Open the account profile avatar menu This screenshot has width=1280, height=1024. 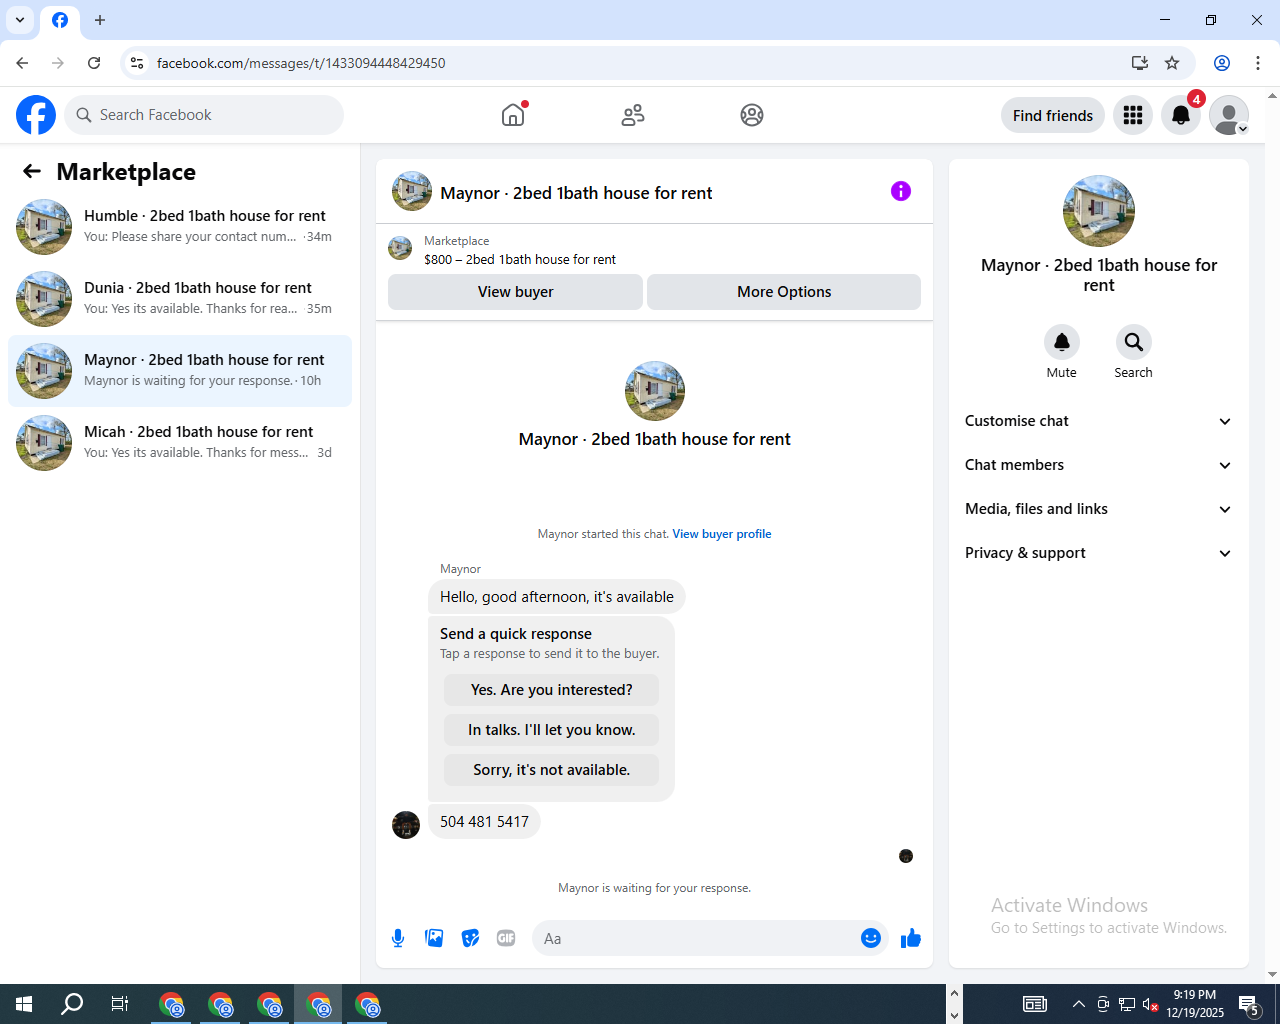pos(1229,115)
